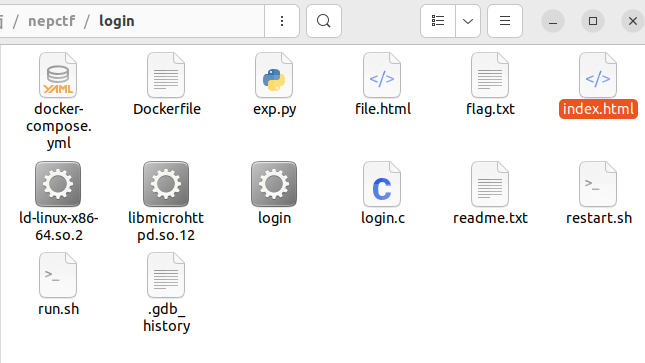This screenshot has height=363, width=645.
Task: Select the readme.txt file
Action: (x=490, y=184)
